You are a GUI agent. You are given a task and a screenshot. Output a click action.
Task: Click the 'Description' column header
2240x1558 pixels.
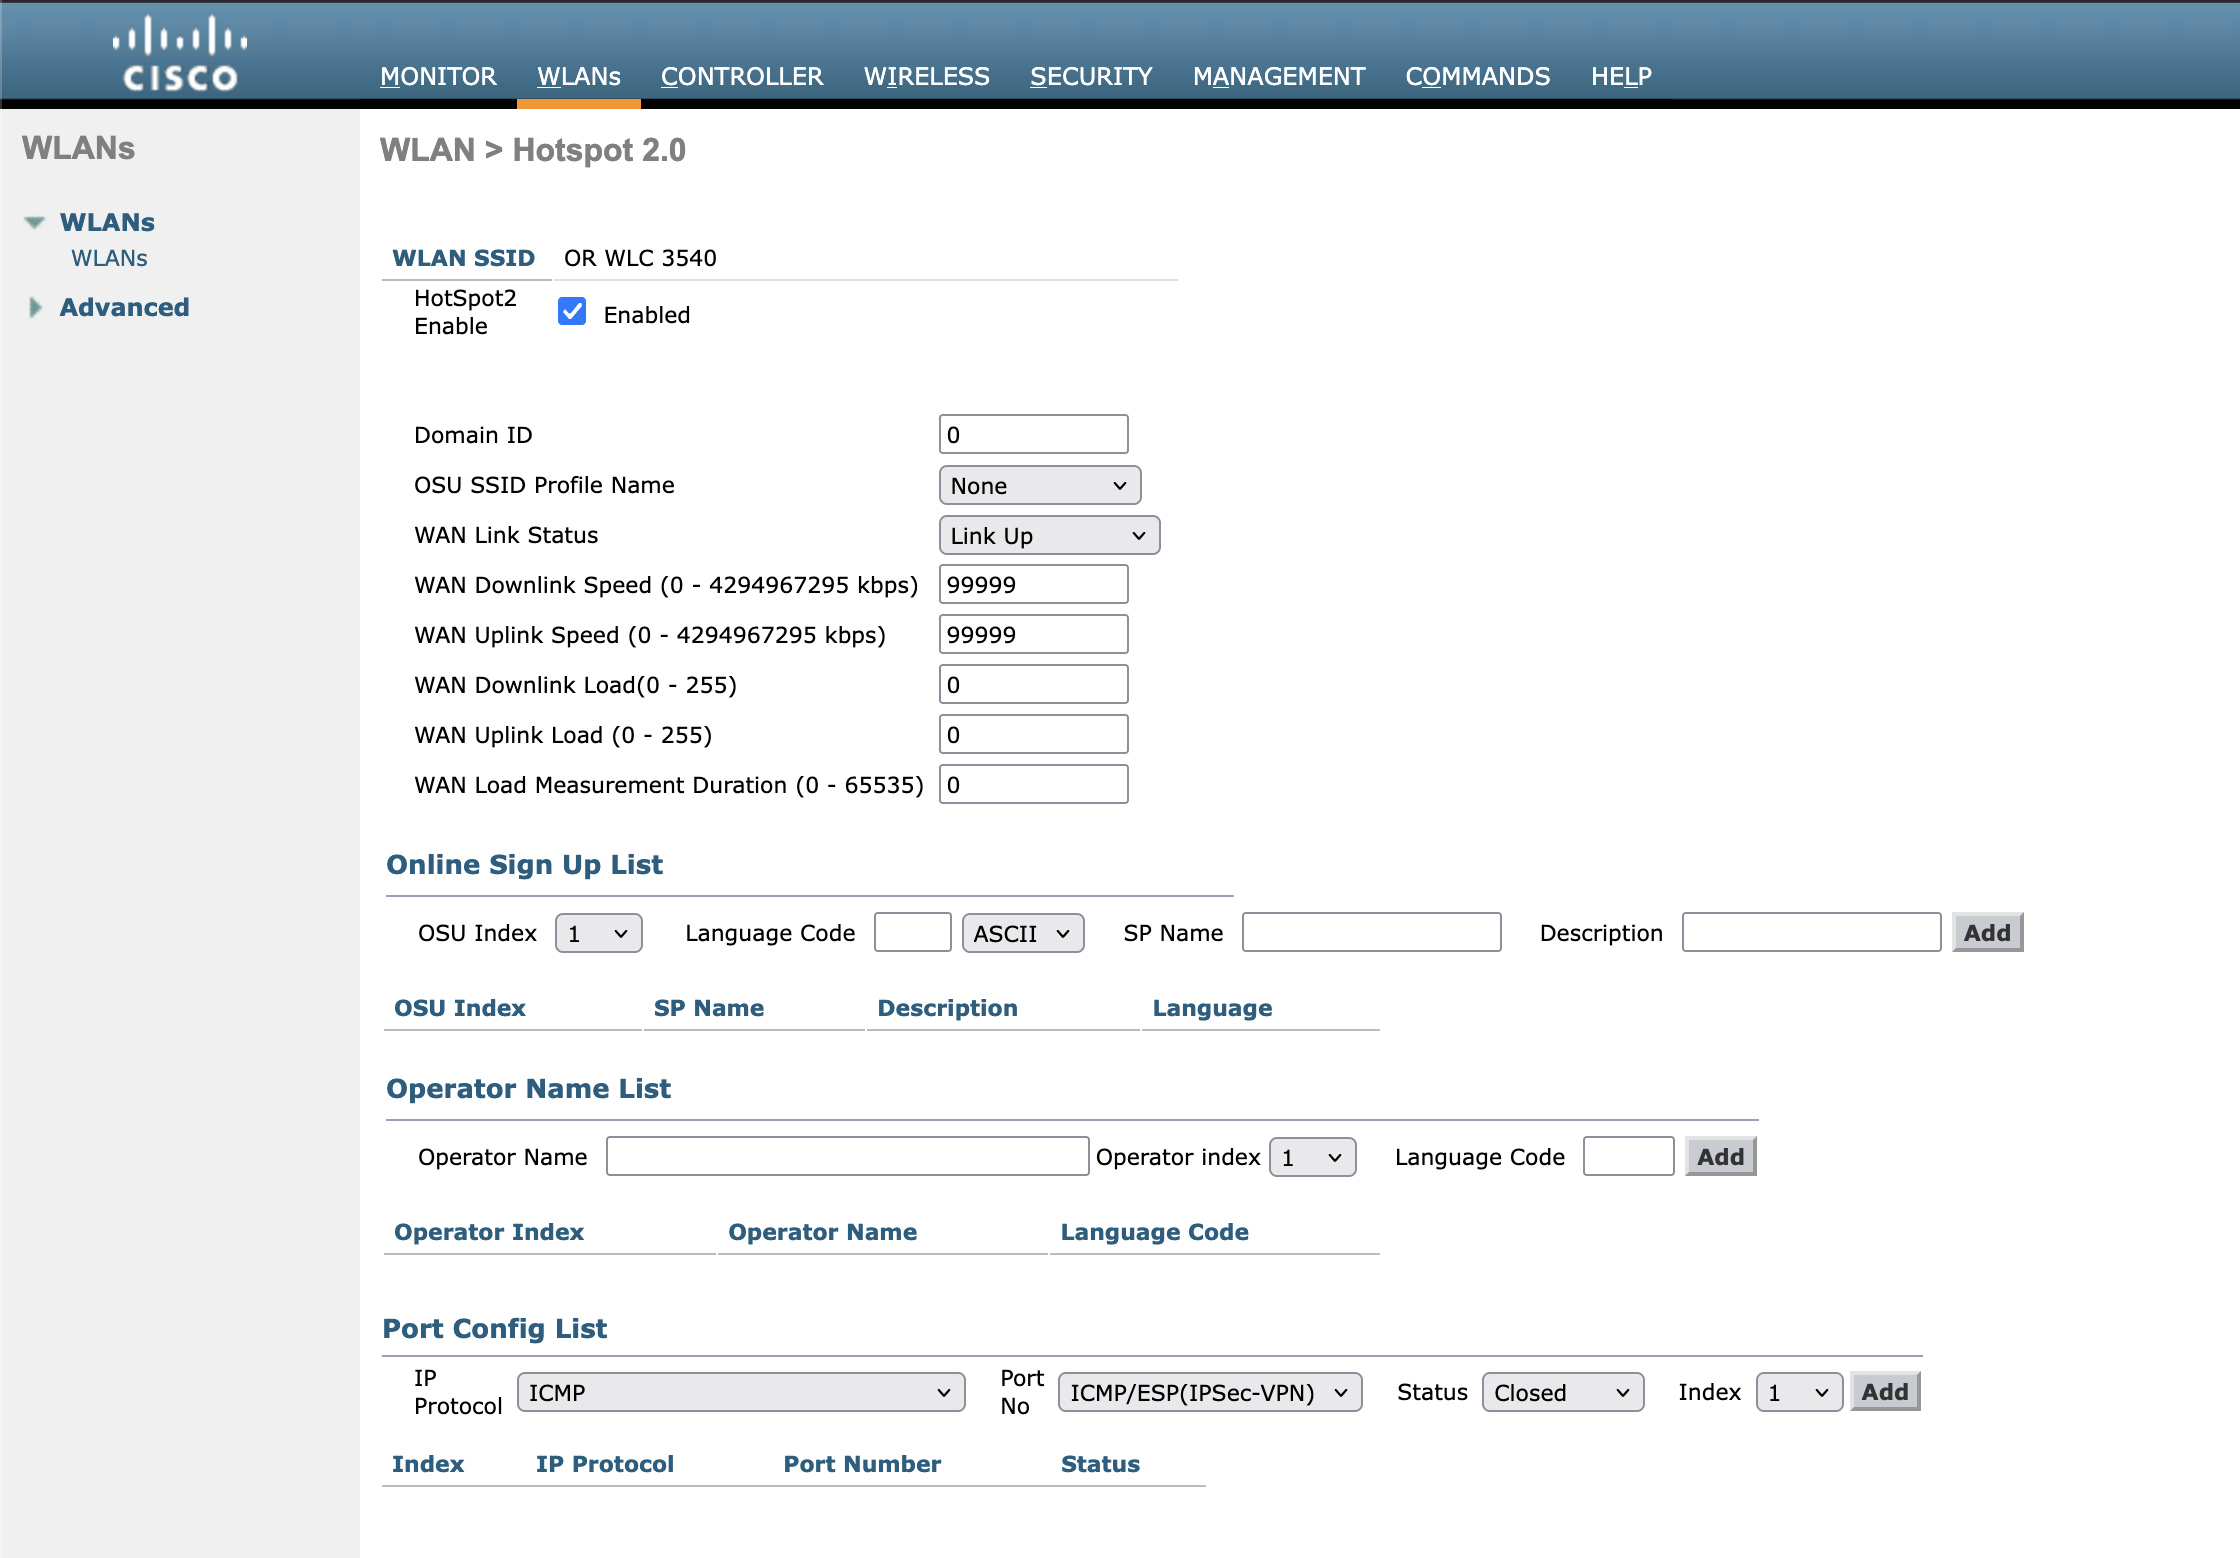coord(948,1008)
